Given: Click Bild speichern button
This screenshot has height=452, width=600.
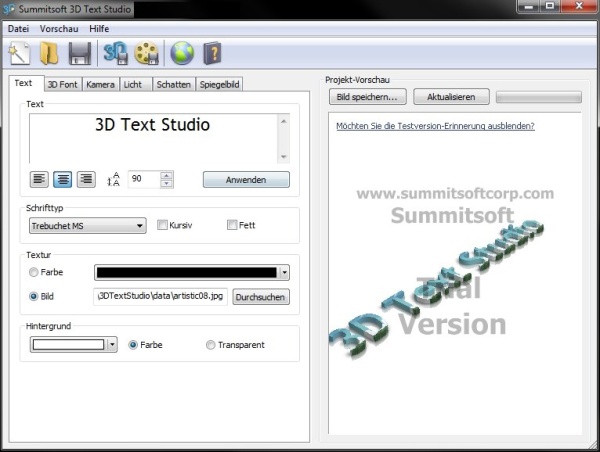Looking at the screenshot, I should click(x=367, y=97).
